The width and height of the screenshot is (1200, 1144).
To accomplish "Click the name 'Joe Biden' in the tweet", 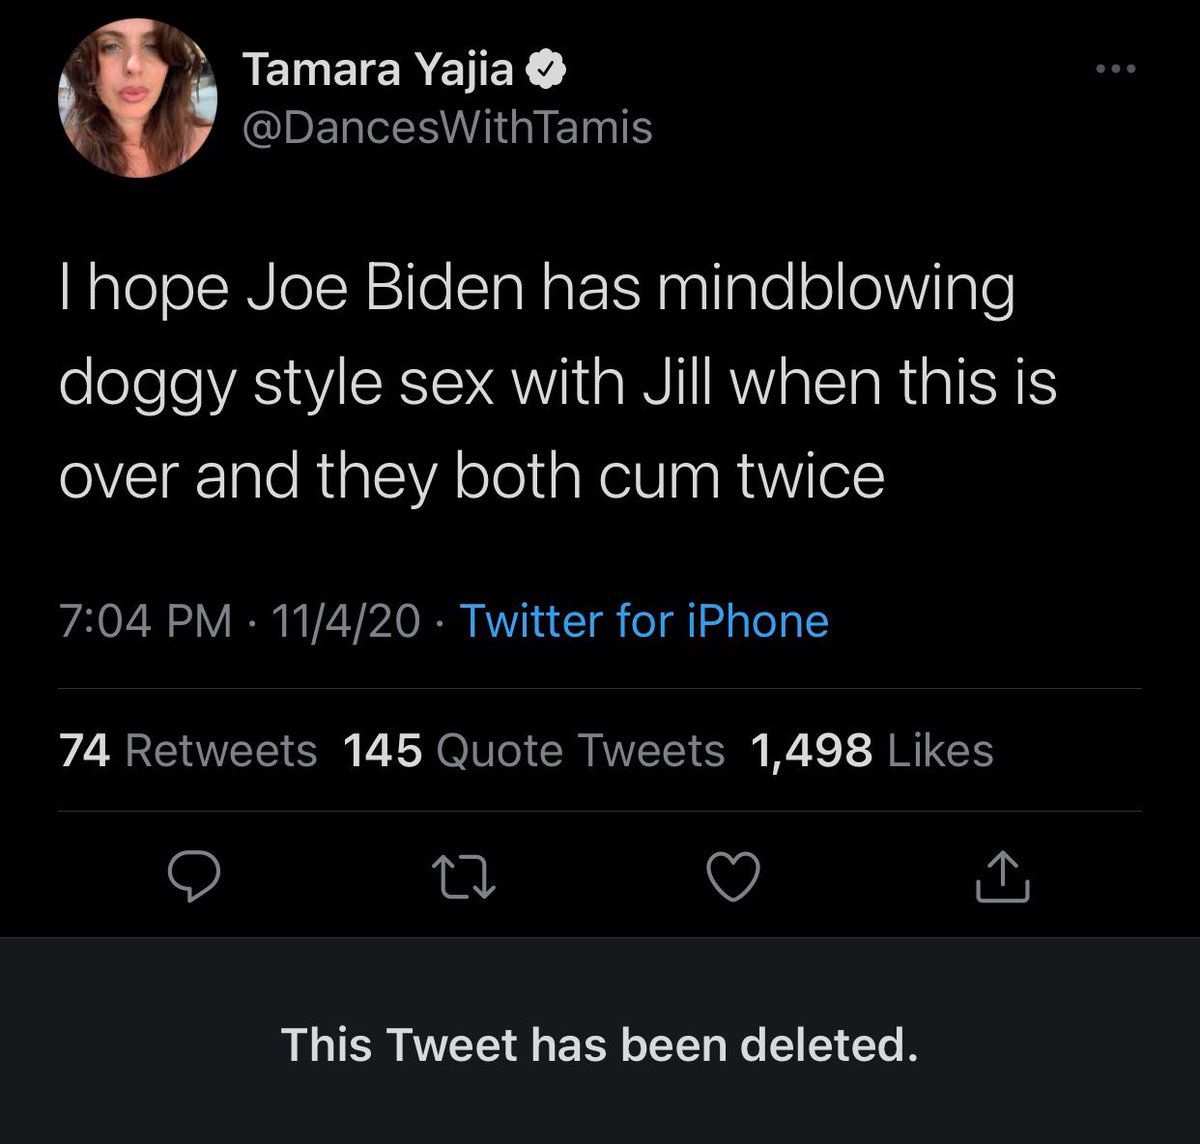I will point(385,289).
